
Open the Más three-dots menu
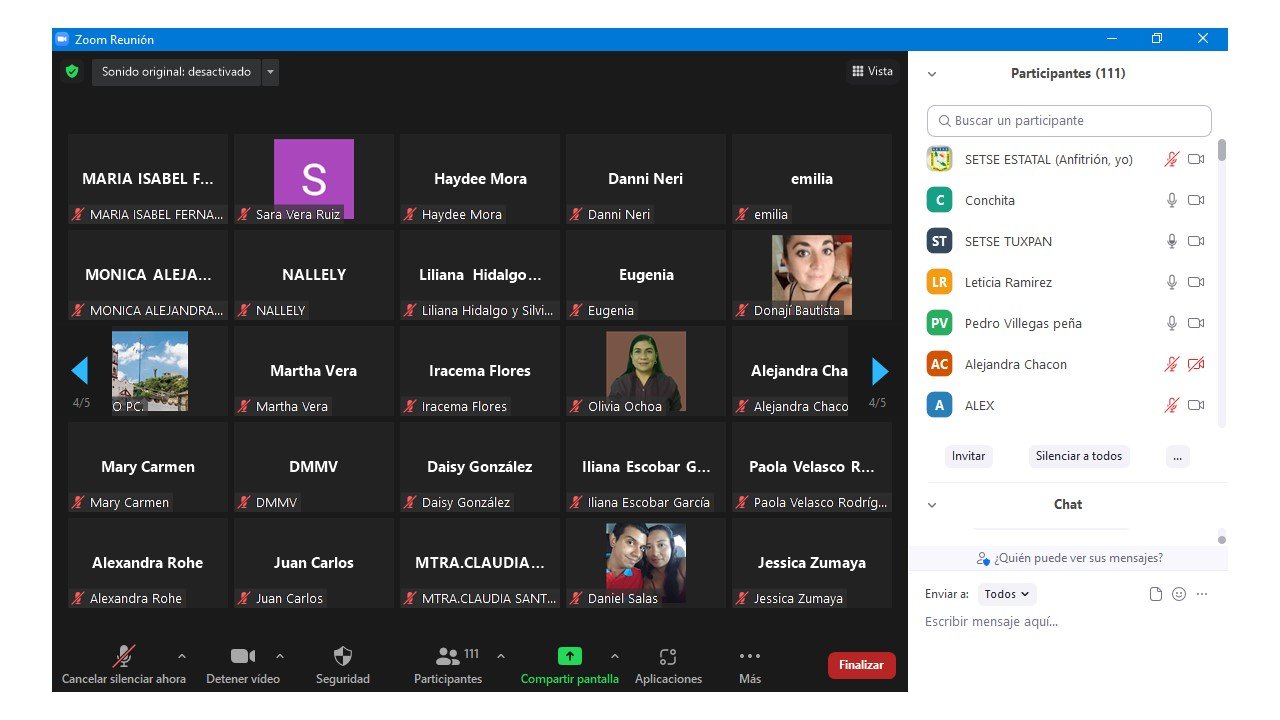pos(749,657)
